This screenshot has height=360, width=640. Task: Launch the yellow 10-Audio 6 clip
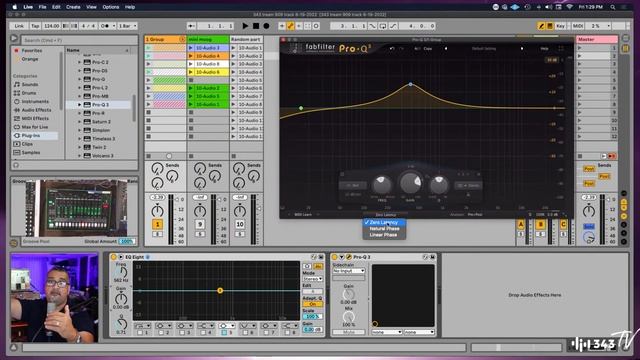[x=191, y=72]
